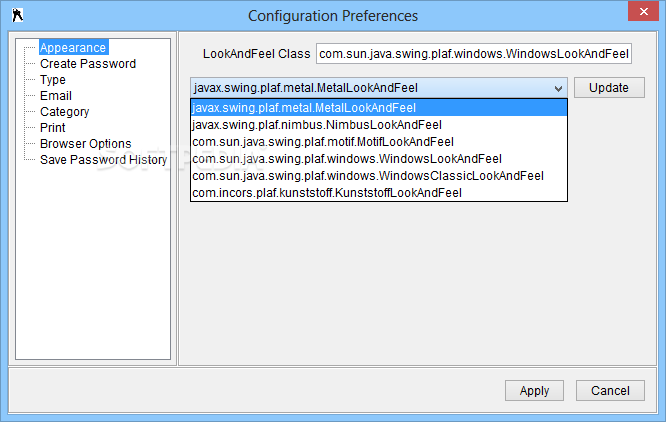The height and width of the screenshot is (422, 666).
Task: Select com.sun.java.swing.plaf.windows.WindowsLookAndFeel list option
Action: tap(379, 159)
